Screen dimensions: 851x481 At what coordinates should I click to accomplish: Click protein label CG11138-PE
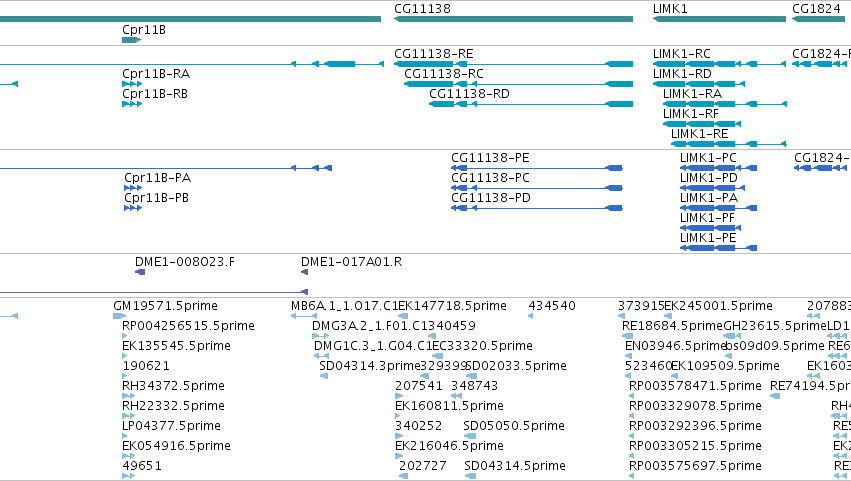pos(490,158)
